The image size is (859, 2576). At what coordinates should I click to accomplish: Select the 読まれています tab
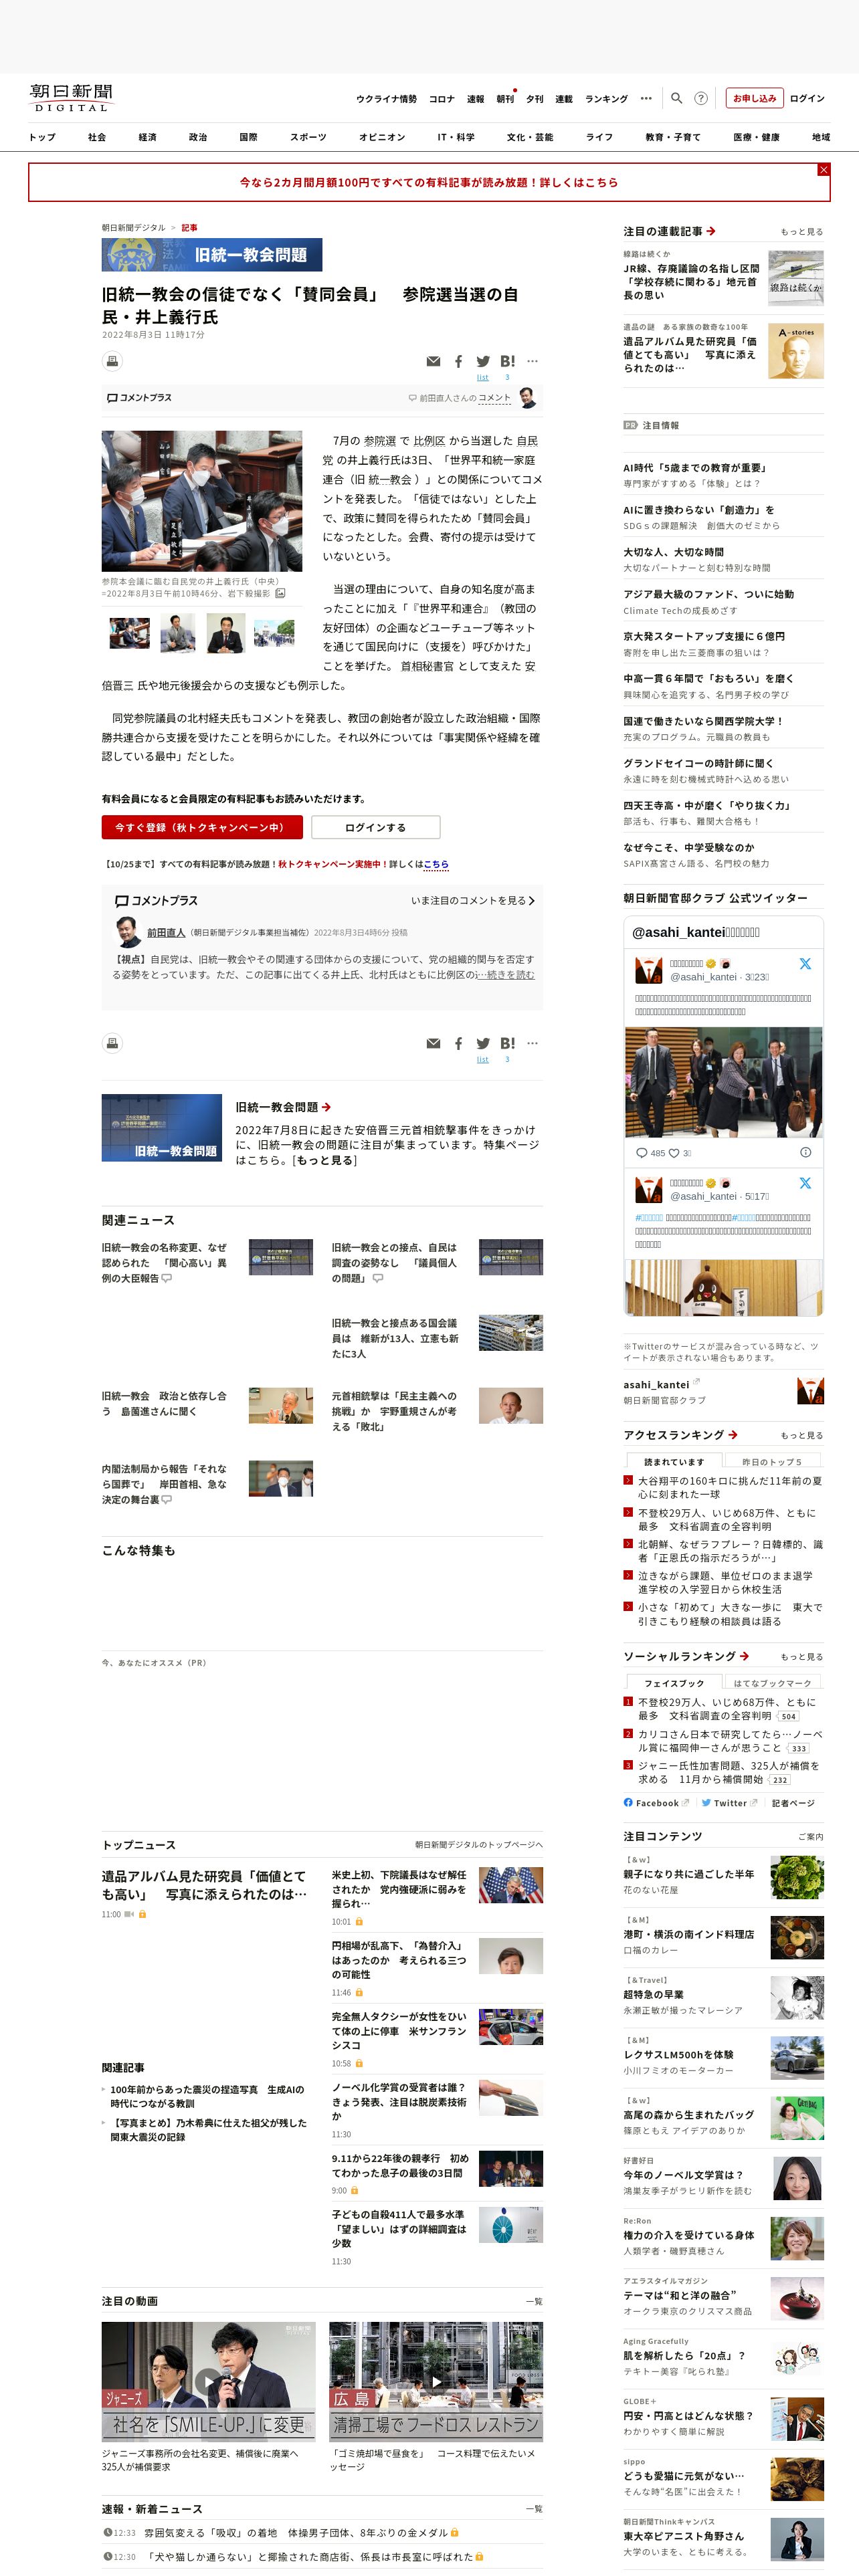[674, 1462]
